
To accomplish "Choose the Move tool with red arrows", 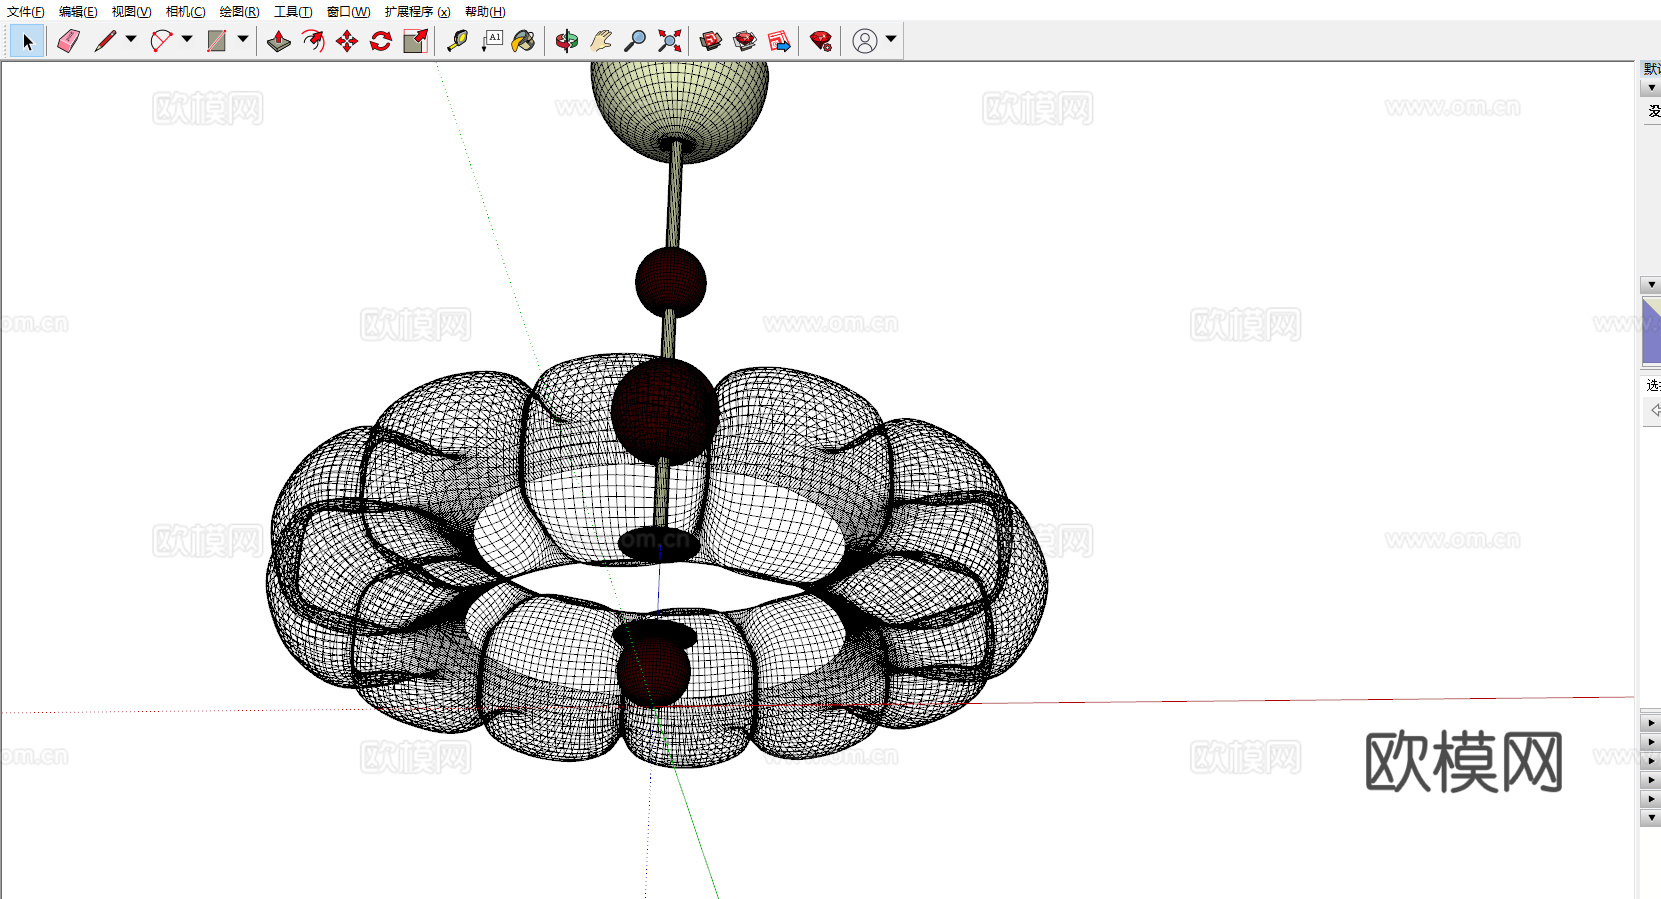I will point(347,41).
